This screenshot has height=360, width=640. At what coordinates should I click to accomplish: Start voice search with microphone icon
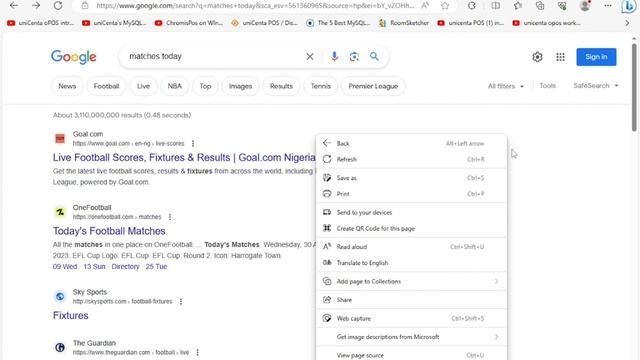(x=334, y=57)
